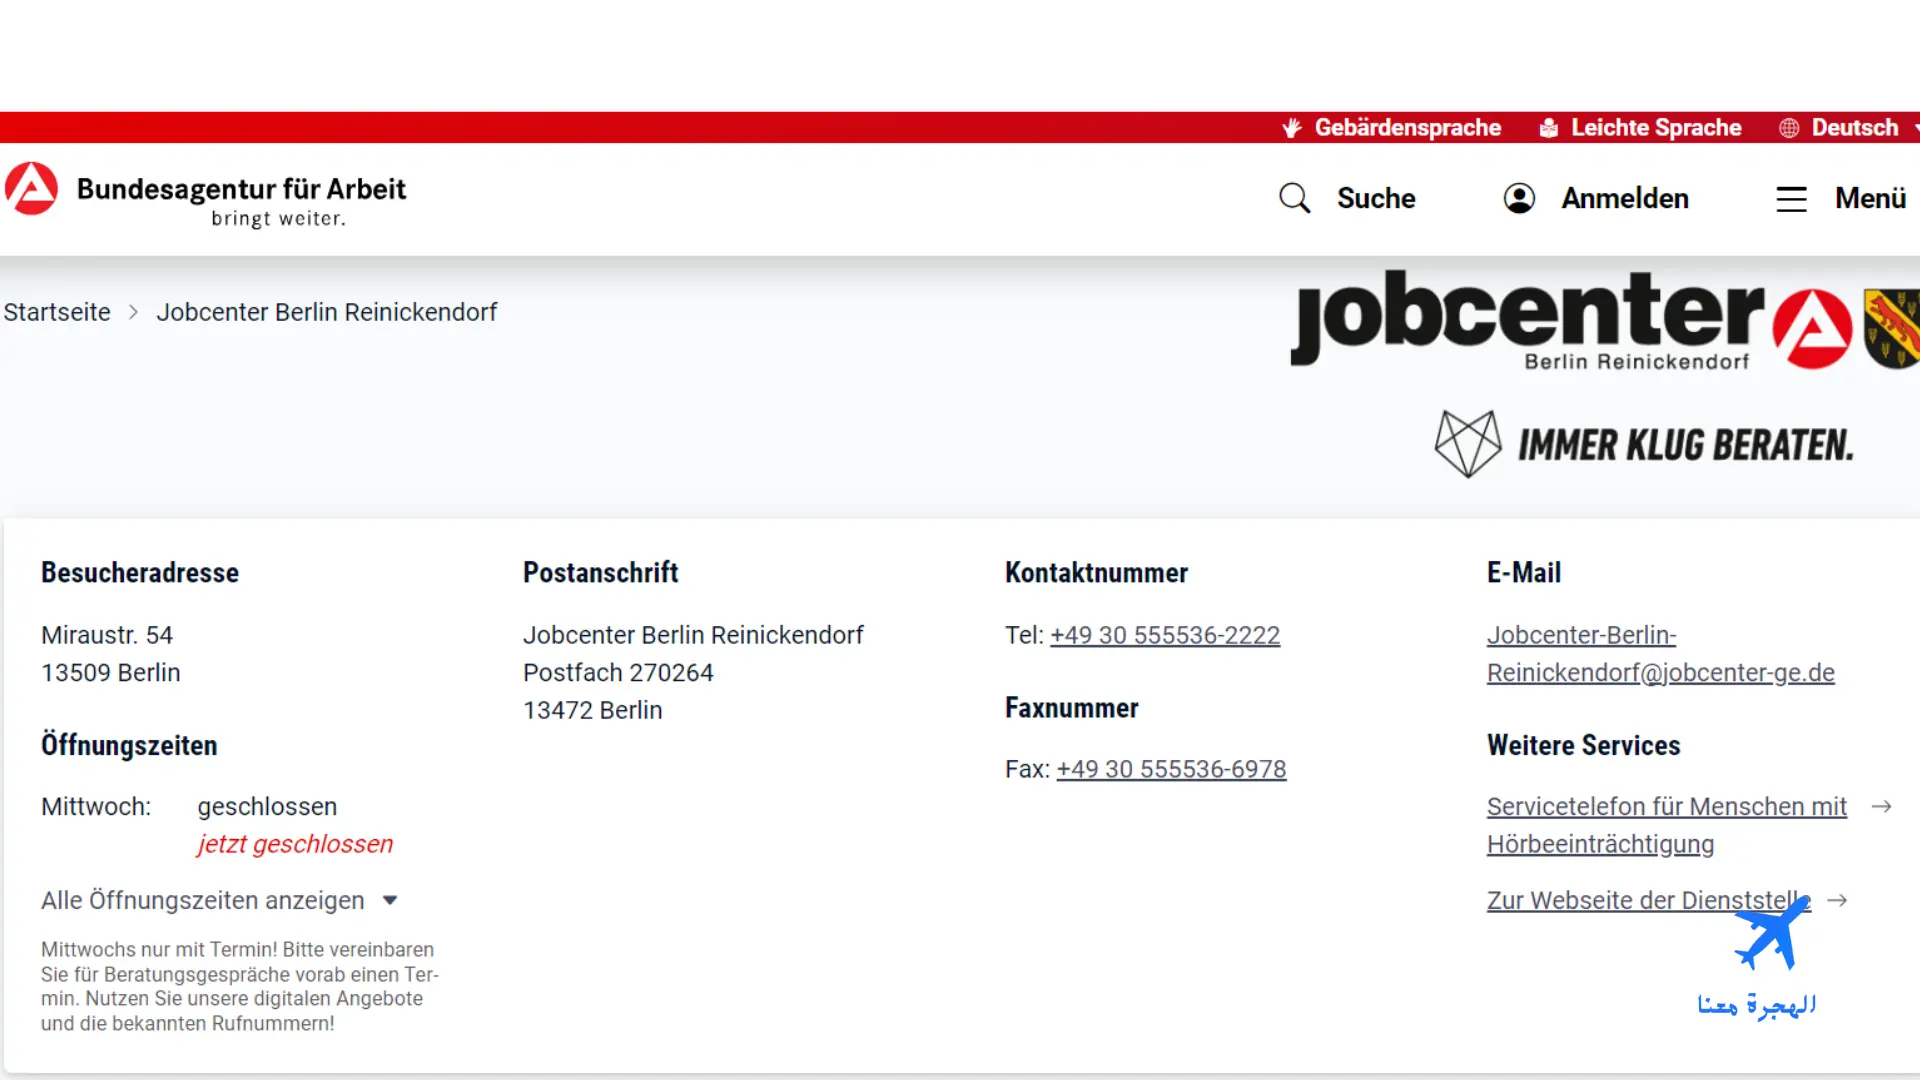Open Zur Webseite der Dienststelle link

click(x=1648, y=900)
